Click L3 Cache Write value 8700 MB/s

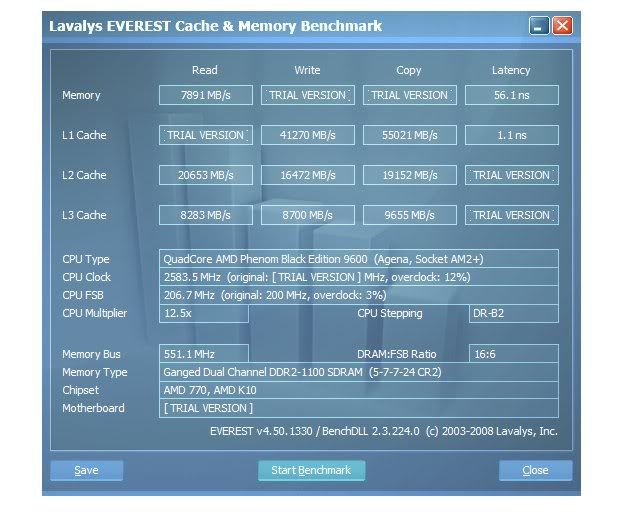pyautogui.click(x=308, y=215)
